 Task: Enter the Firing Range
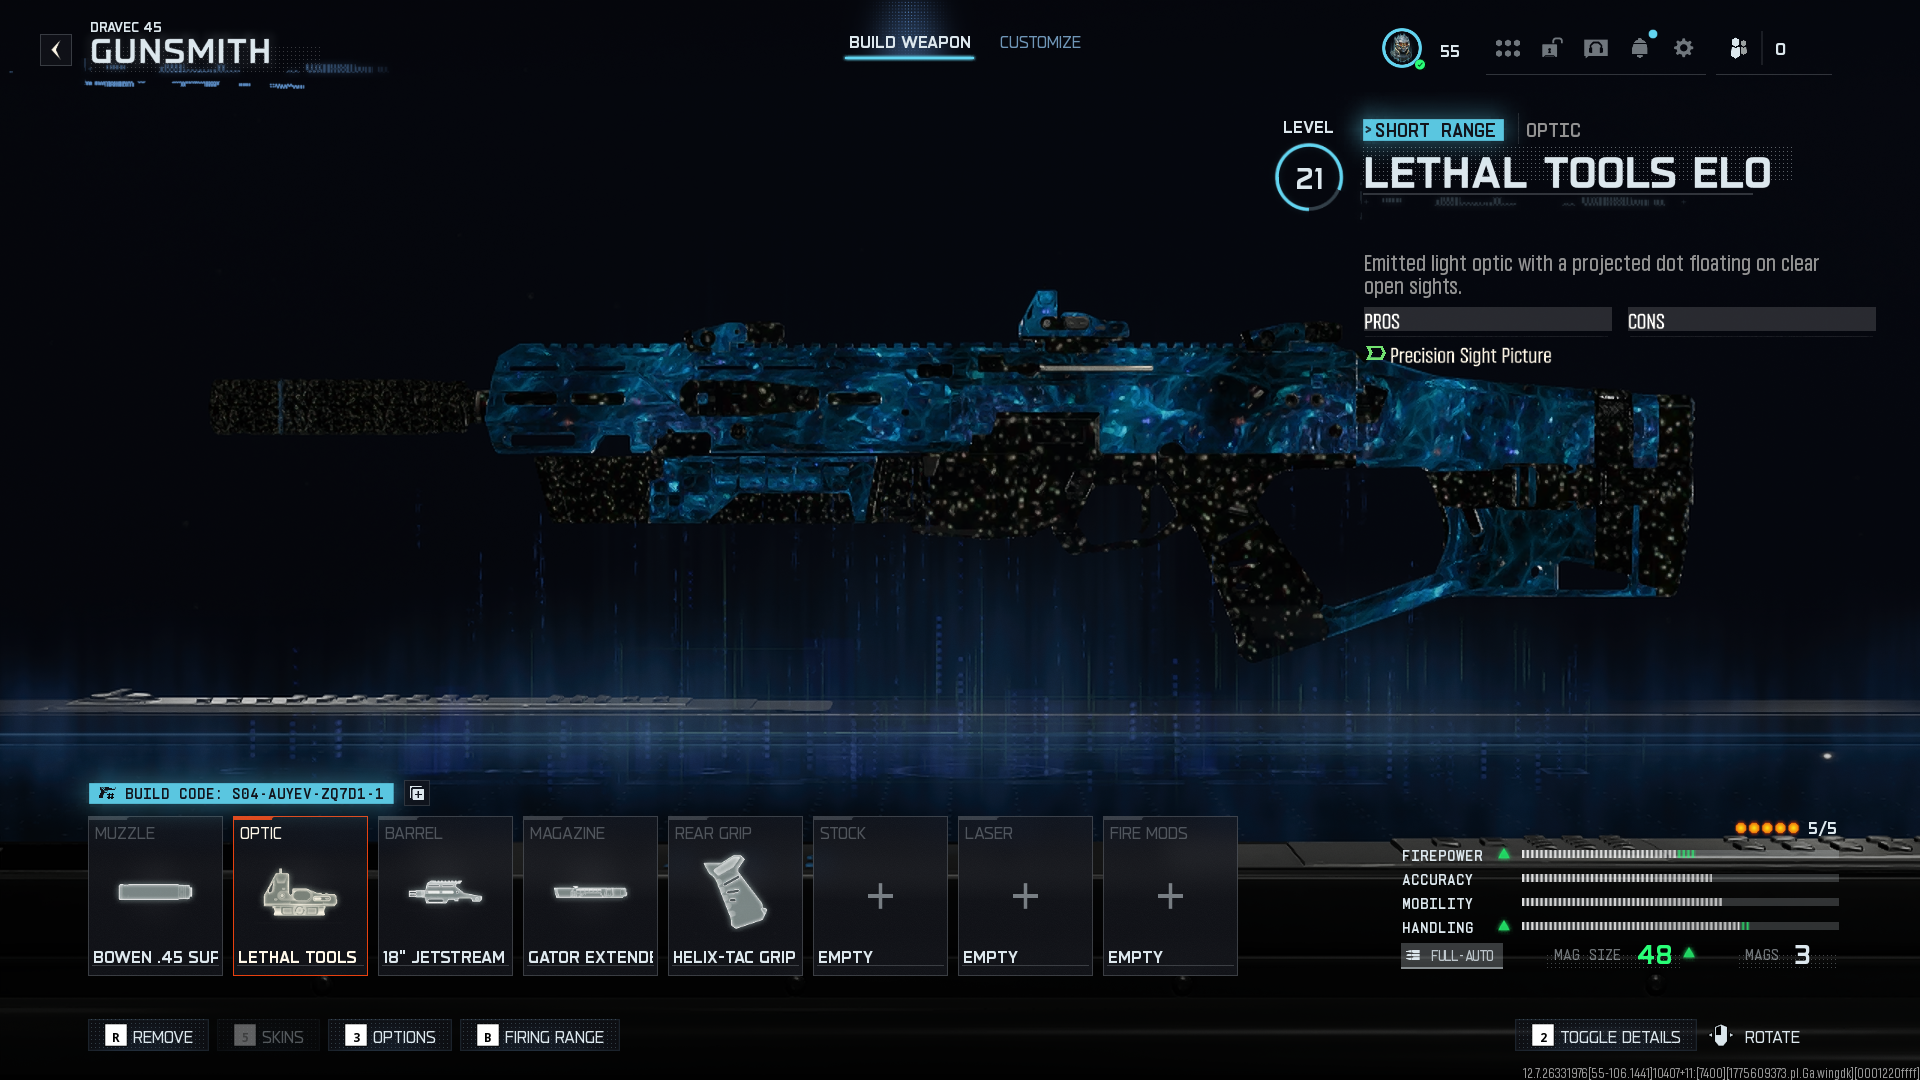pyautogui.click(x=540, y=1036)
